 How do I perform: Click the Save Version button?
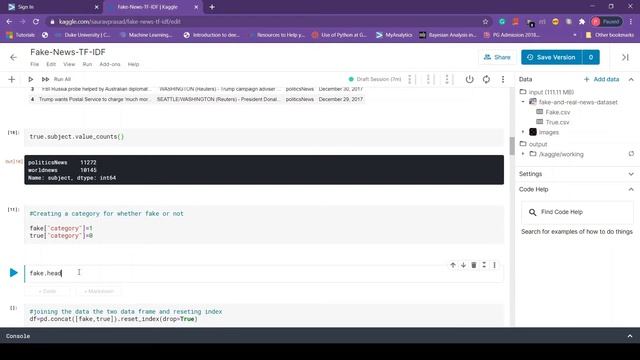[551, 58]
